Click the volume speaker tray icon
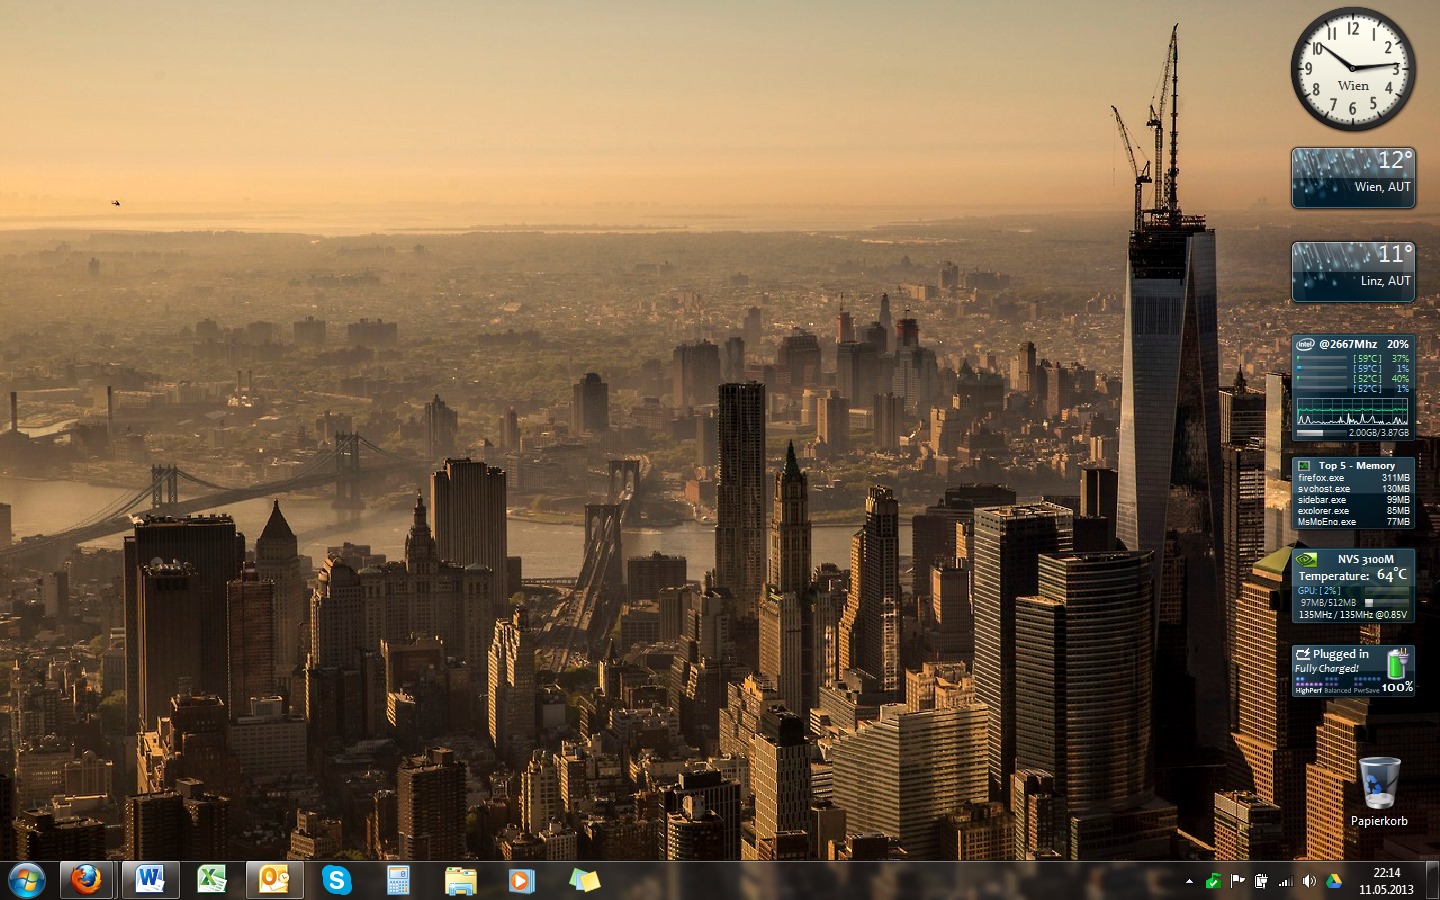The height and width of the screenshot is (900, 1440). coord(1309,881)
